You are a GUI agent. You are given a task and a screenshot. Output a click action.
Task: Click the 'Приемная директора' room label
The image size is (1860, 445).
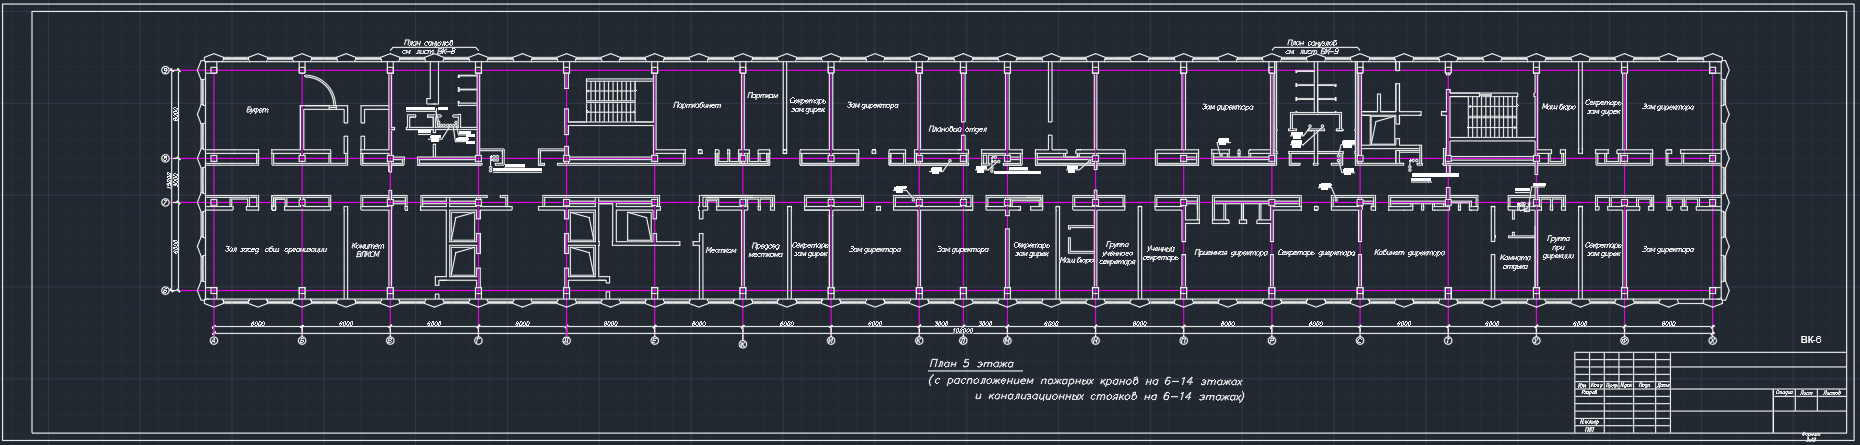tap(1230, 253)
